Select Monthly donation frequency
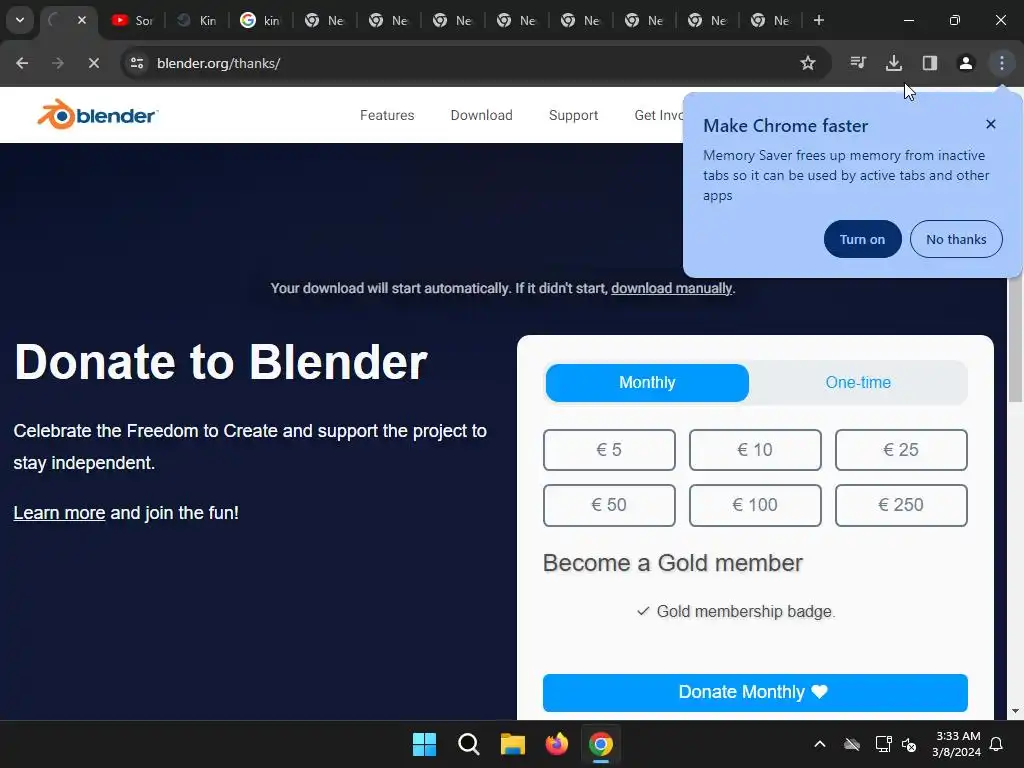 point(647,383)
